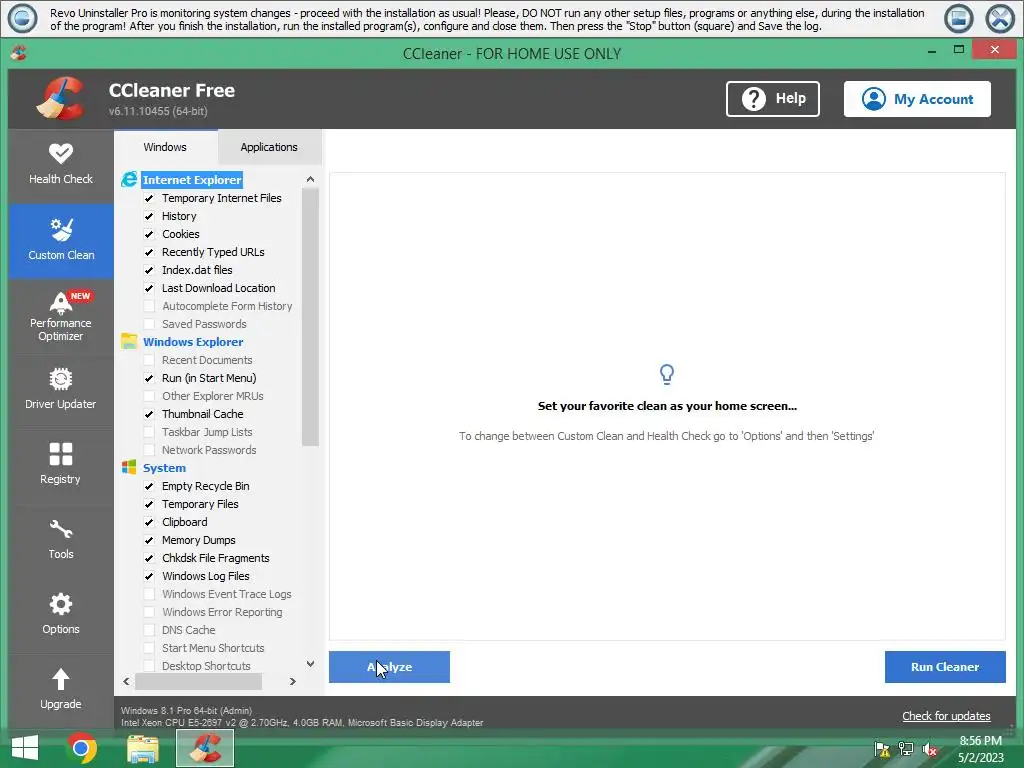This screenshot has width=1024, height=768.
Task: Check Windows Error Reporting
Action: point(149,612)
